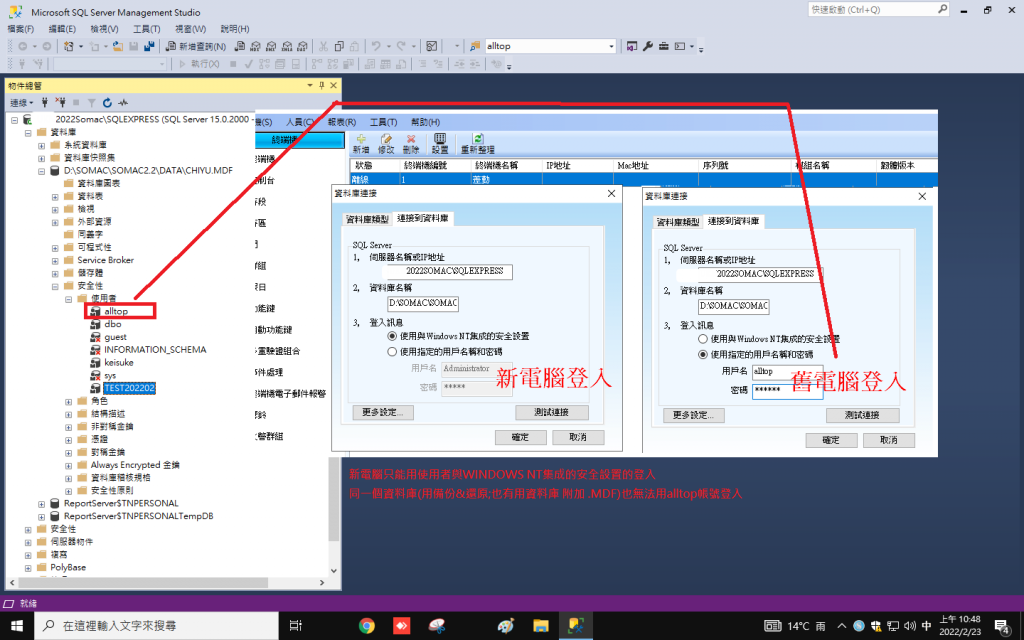Select Windows NT security radio in Administrator dialog
Image resolution: width=1024 pixels, height=640 pixels.
[x=392, y=336]
